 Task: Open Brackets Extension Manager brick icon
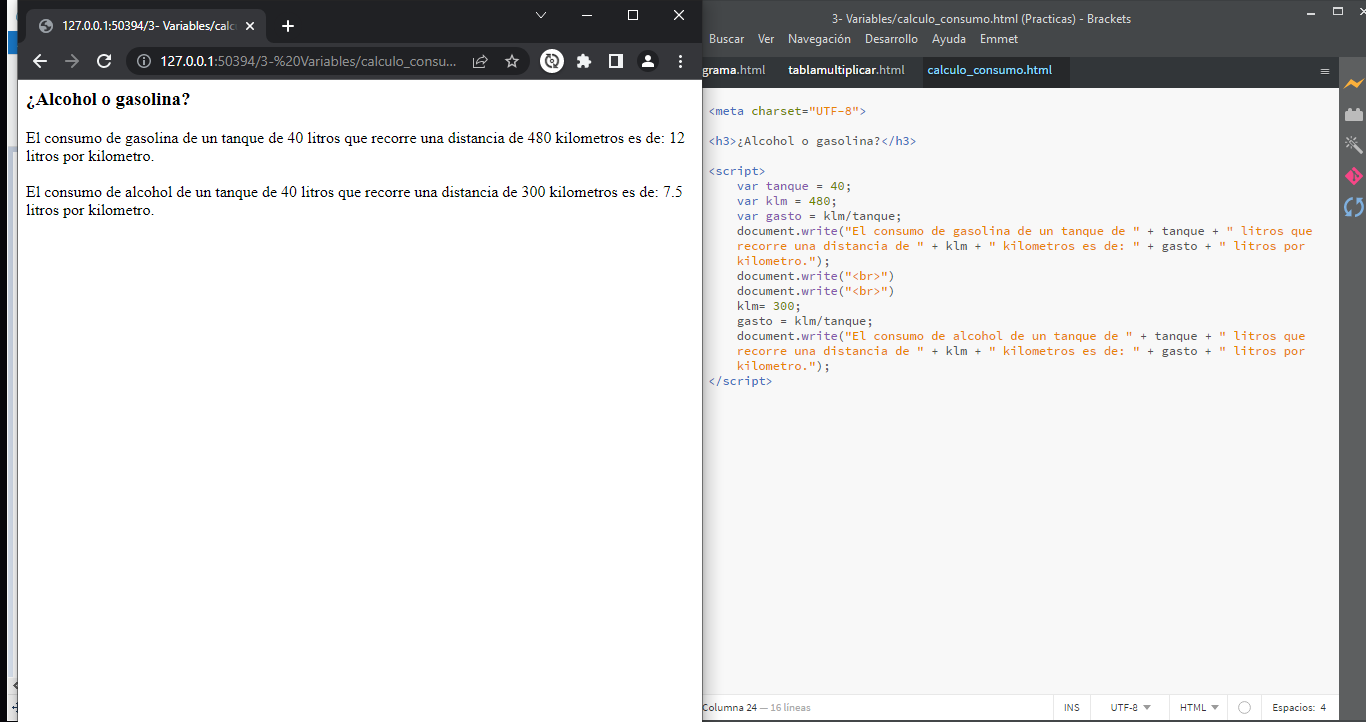(1353, 114)
